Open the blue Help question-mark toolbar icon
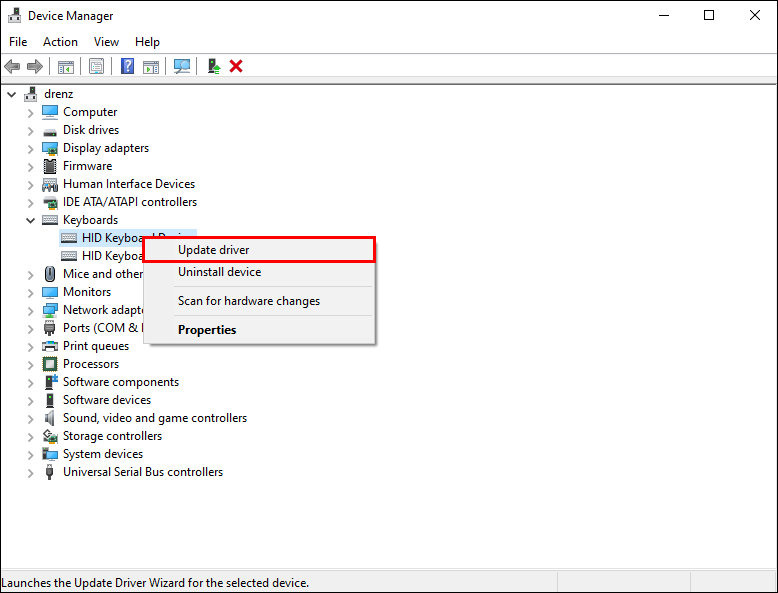This screenshot has height=593, width=778. (x=128, y=66)
